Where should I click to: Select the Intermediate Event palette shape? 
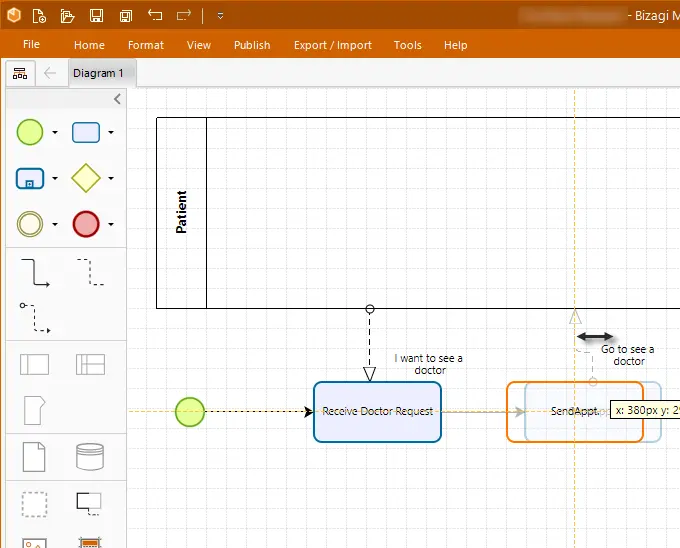(30, 224)
